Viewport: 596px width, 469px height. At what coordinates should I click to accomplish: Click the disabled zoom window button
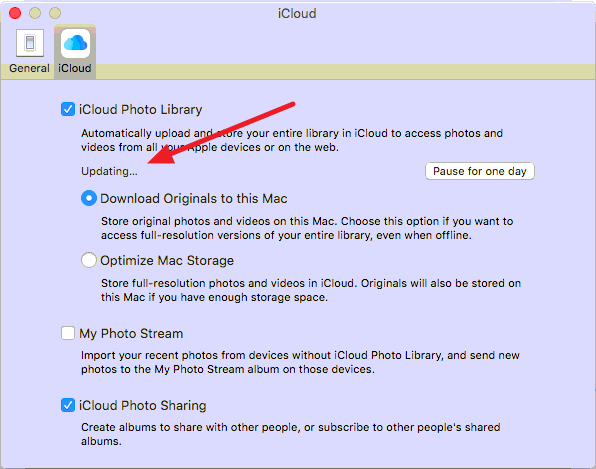click(55, 13)
